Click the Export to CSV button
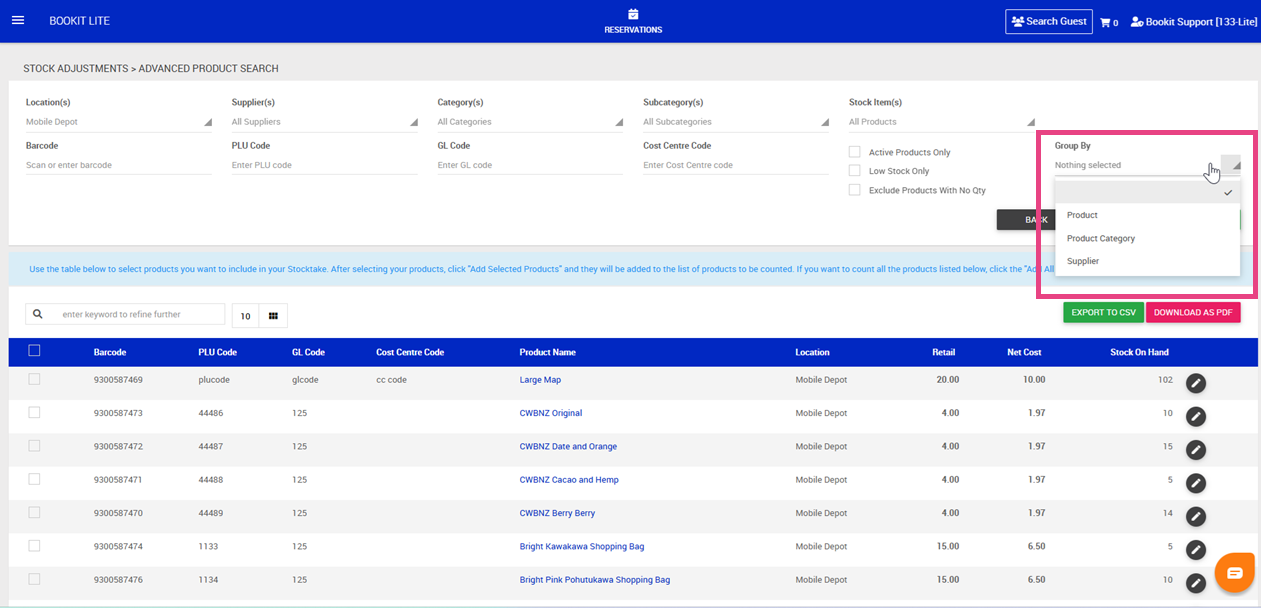The height and width of the screenshot is (608, 1261). [x=1103, y=312]
